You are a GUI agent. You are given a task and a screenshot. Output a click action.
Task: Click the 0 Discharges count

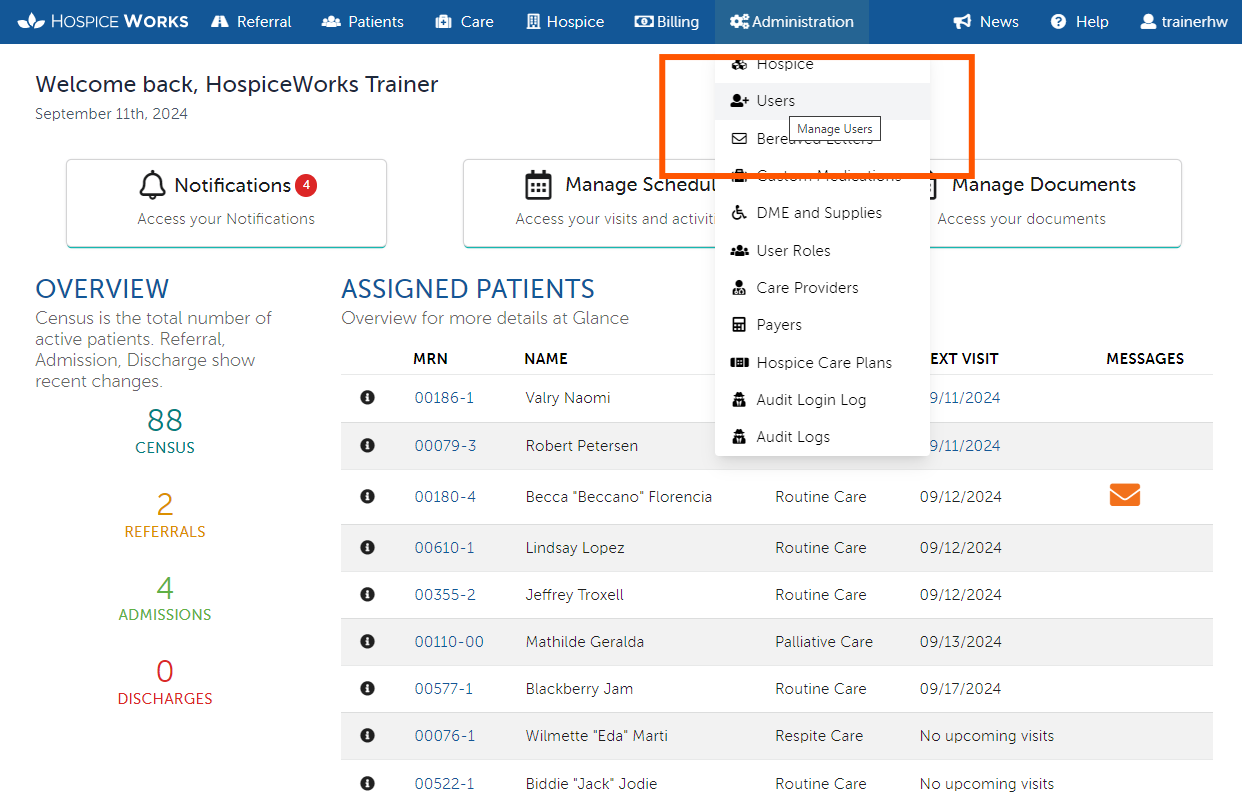pos(165,671)
